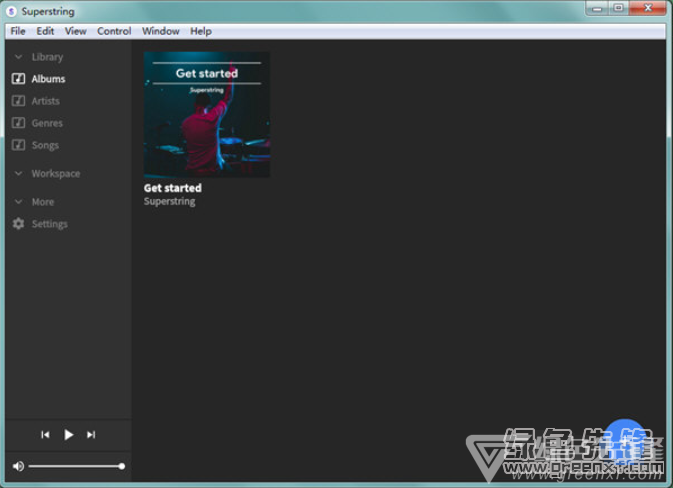Click the Library section header text
The image size is (673, 488).
tap(47, 57)
